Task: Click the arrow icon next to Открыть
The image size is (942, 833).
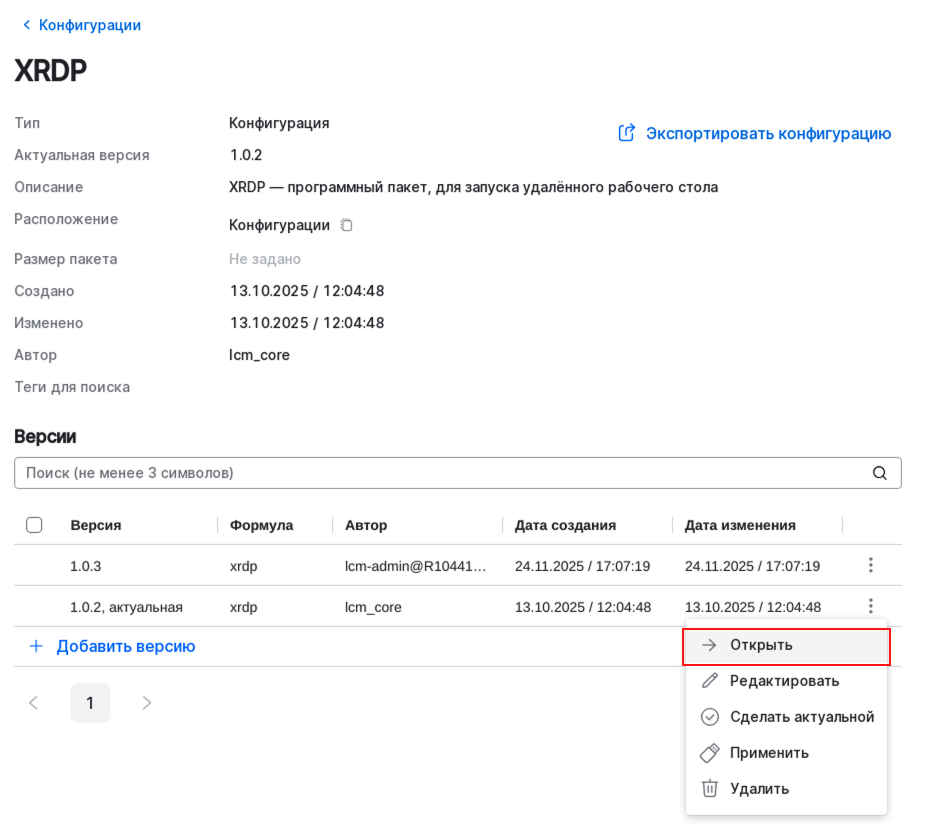Action: pos(710,645)
